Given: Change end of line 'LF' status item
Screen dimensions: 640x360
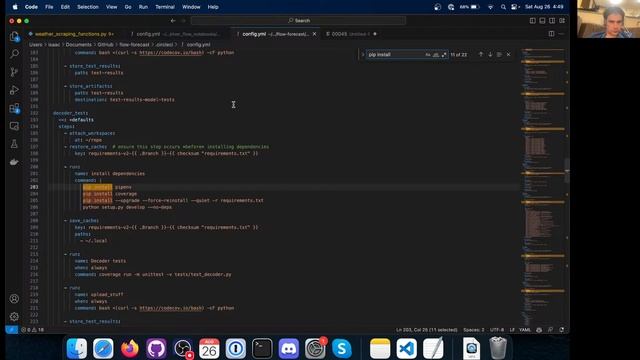Looking at the screenshot, I should [512, 330].
